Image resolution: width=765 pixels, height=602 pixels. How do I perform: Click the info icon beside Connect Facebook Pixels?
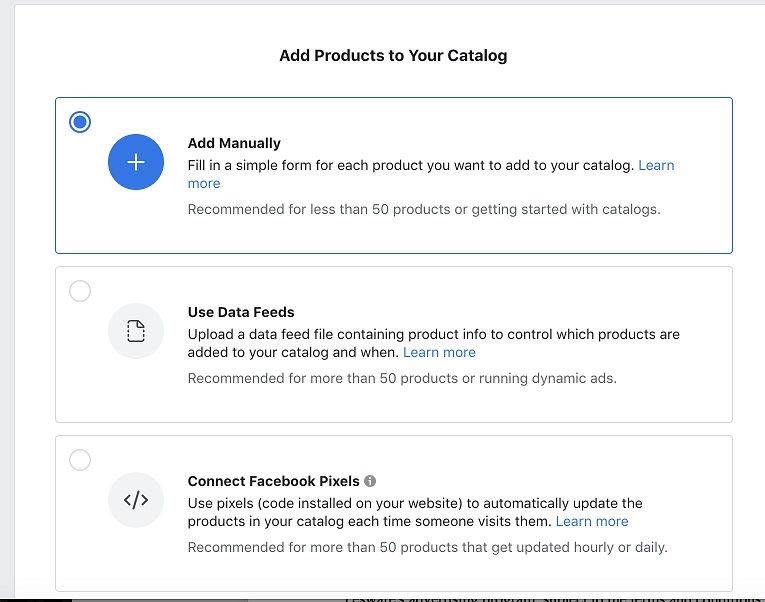click(x=370, y=481)
